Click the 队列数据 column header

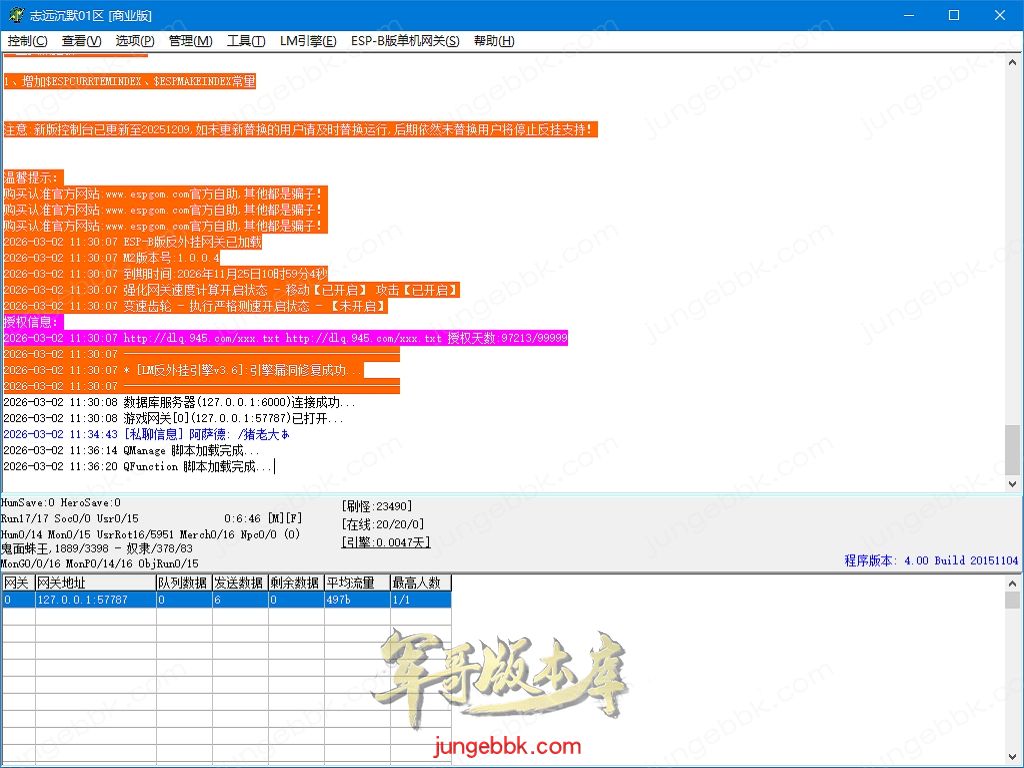pos(182,583)
